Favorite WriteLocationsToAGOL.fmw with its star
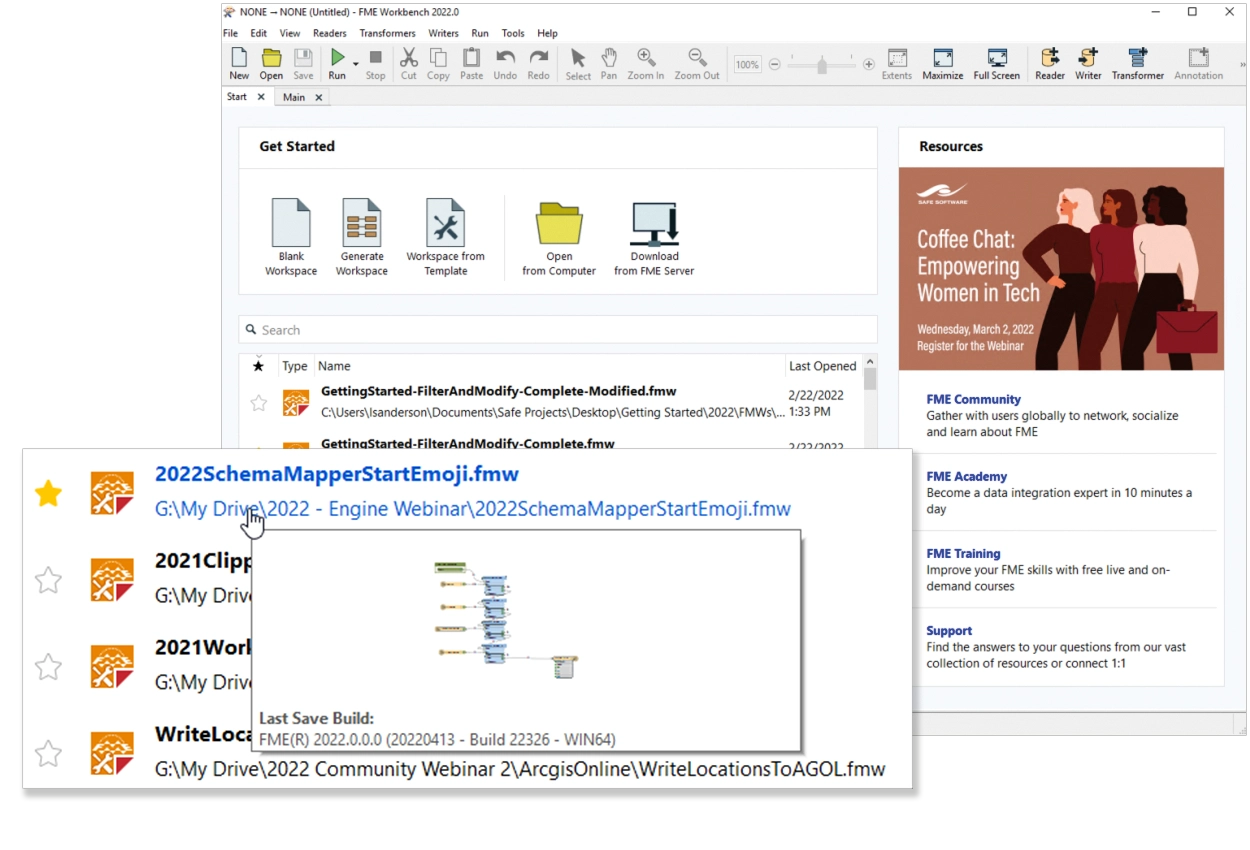Image resolution: width=1250 pixels, height=850 pixels. (48, 753)
